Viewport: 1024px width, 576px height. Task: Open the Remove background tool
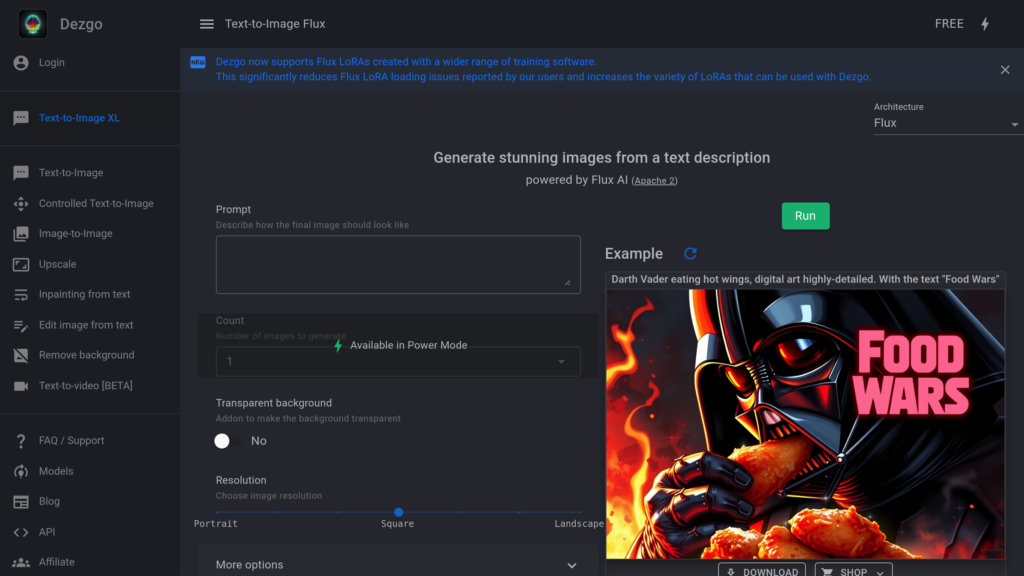point(86,355)
